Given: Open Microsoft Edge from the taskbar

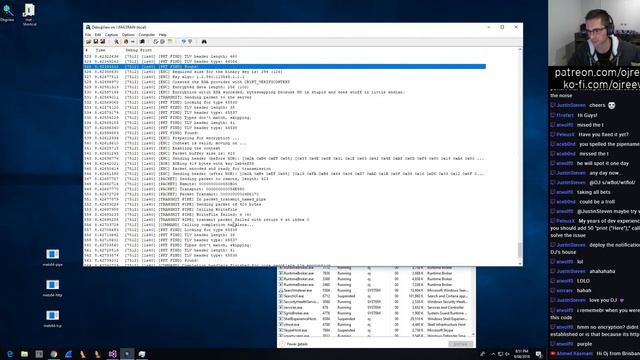Looking at the screenshot, I should click(x=10, y=354).
